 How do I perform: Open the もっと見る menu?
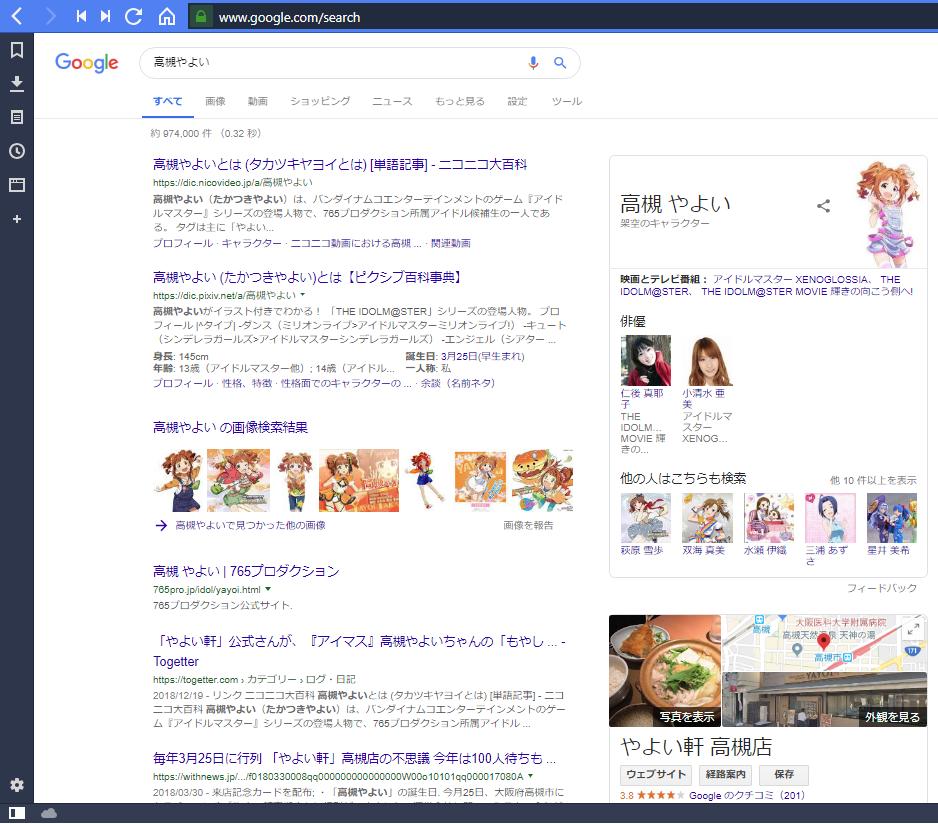click(x=460, y=101)
